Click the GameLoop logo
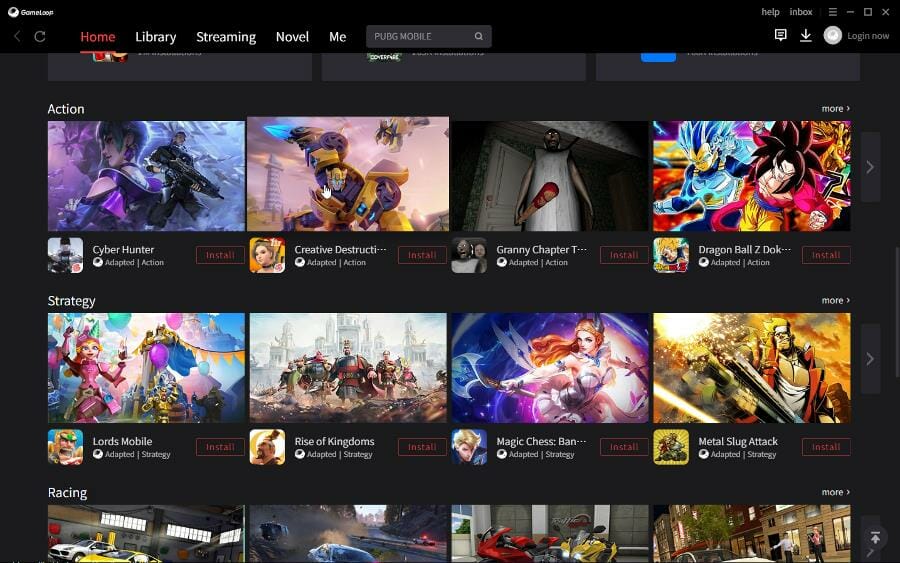This screenshot has width=900, height=563. [30, 12]
